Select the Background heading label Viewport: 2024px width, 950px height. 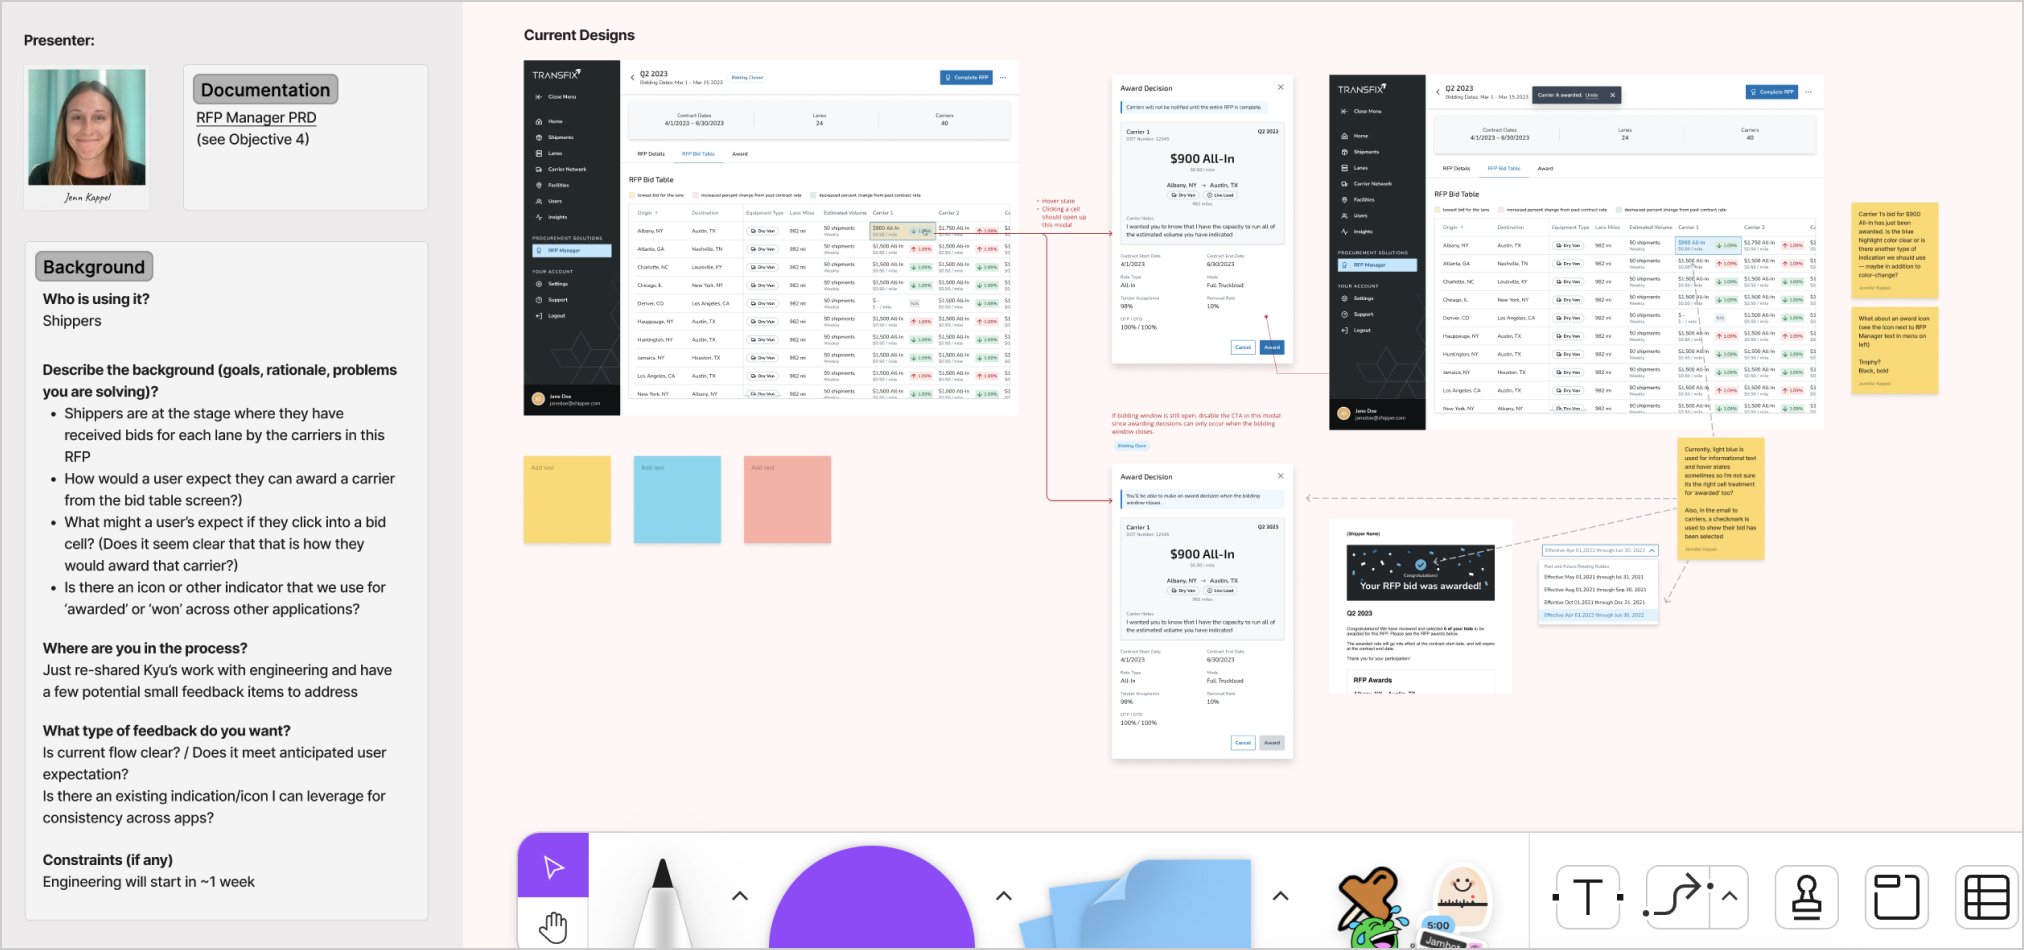pyautogui.click(x=94, y=267)
